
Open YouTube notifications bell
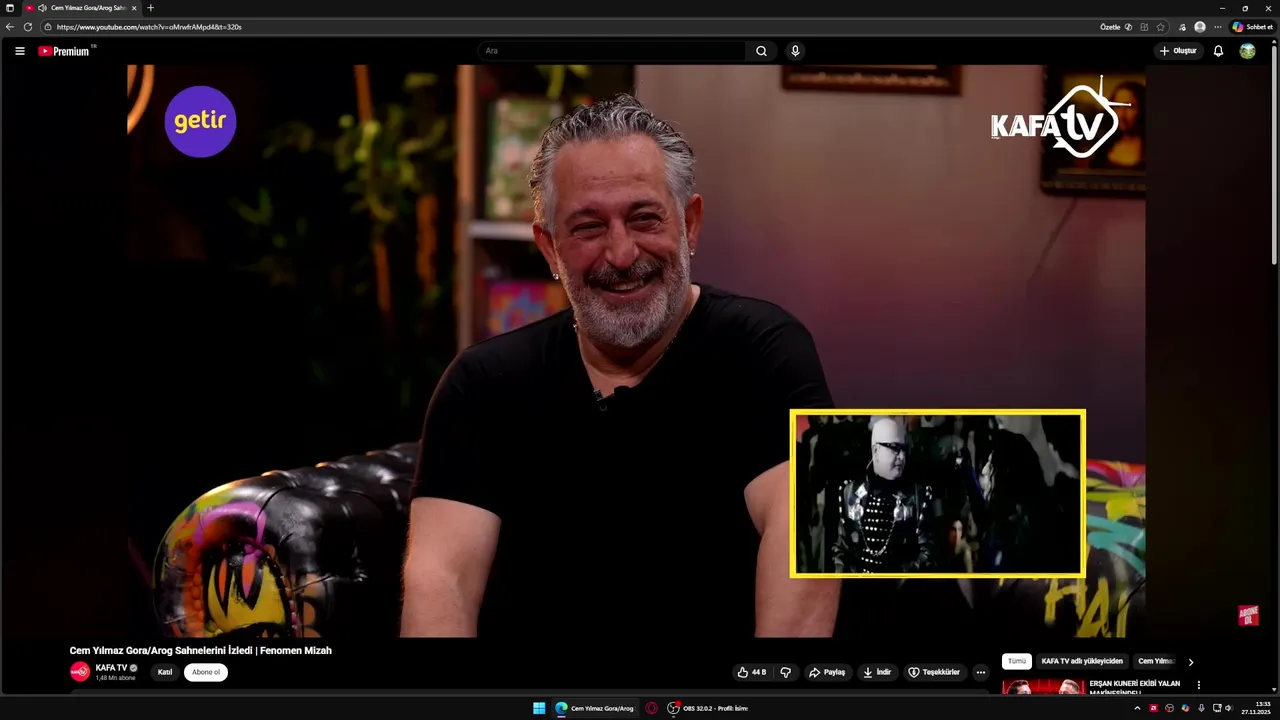1218,51
